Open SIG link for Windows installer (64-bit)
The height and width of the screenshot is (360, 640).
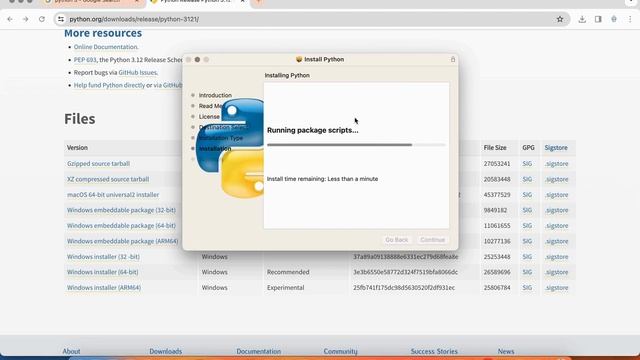[x=527, y=272]
